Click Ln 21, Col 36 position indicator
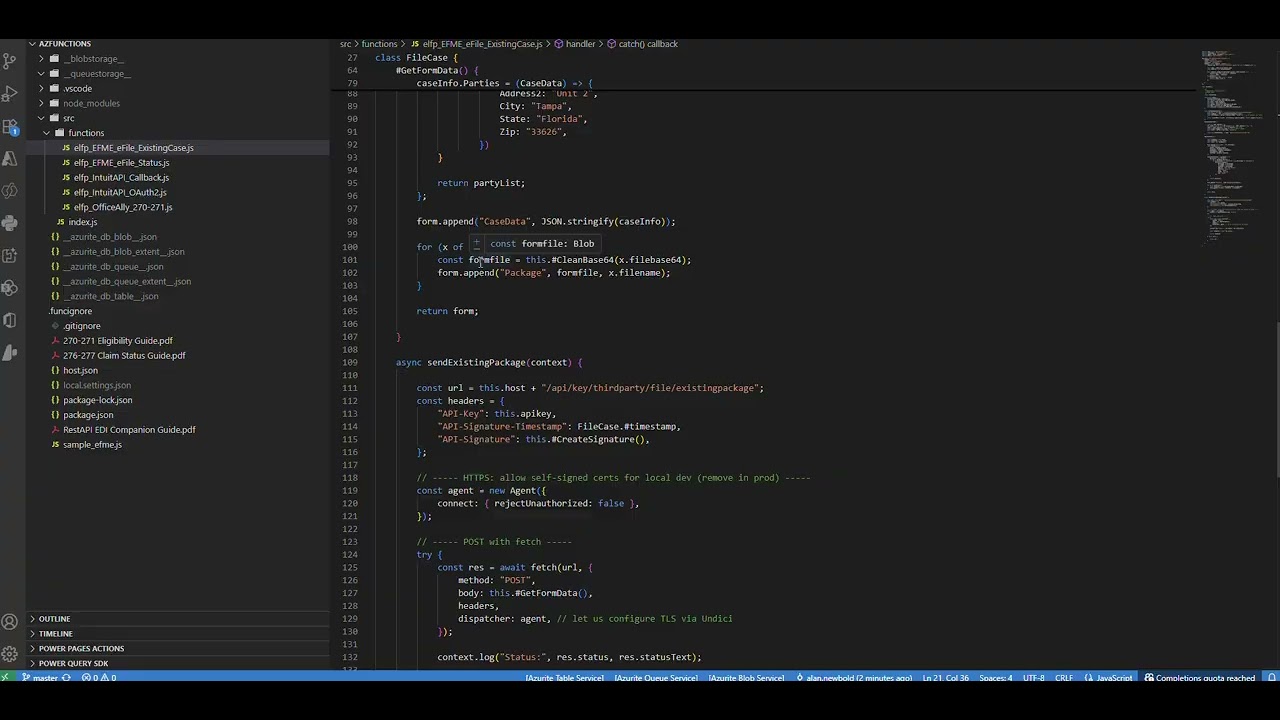 tap(945, 678)
